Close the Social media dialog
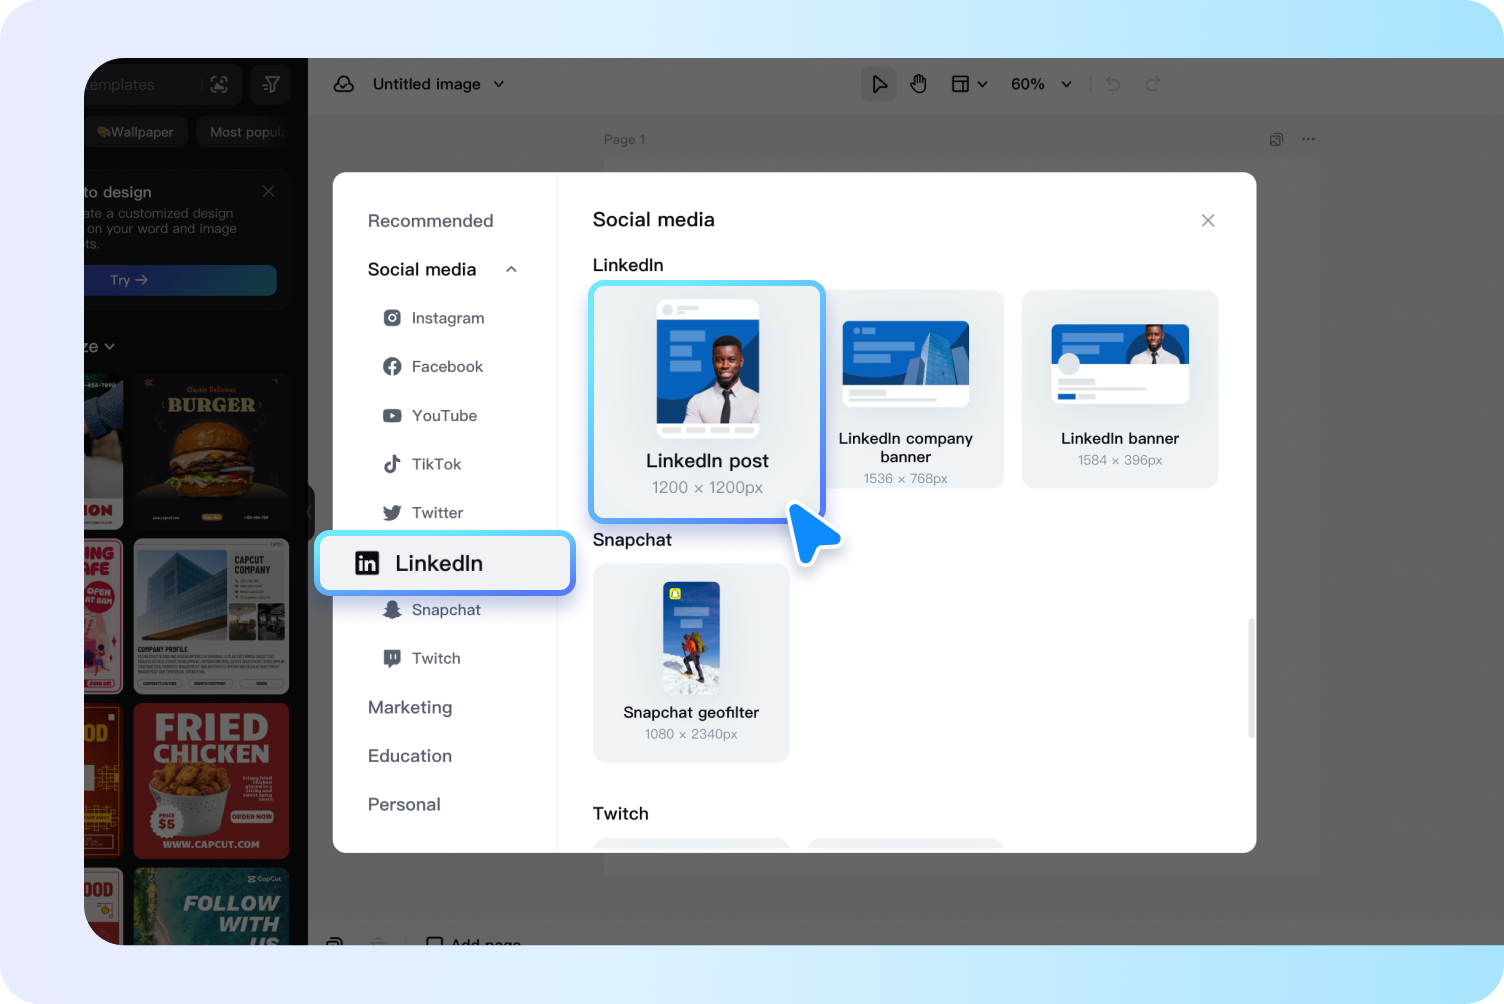 pos(1208,220)
